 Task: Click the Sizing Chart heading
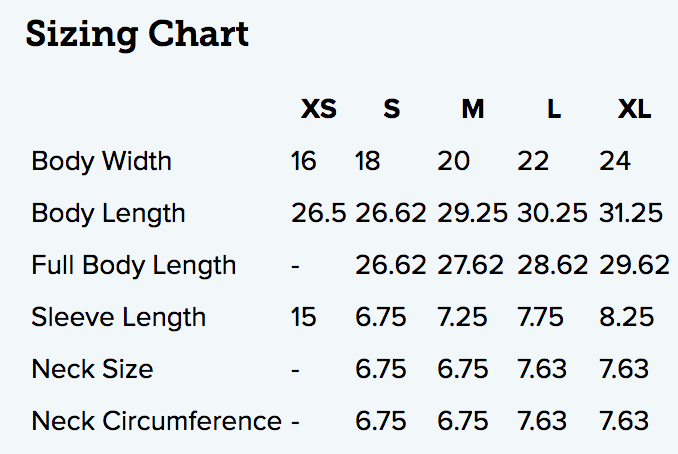137,35
